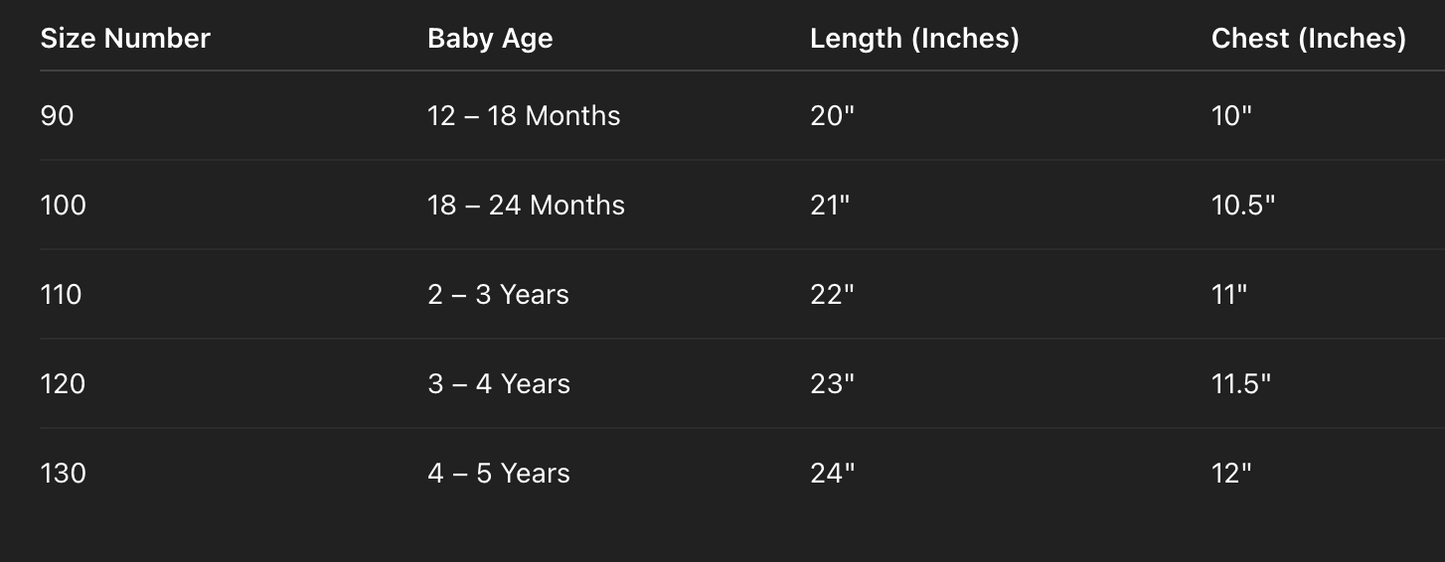This screenshot has width=1445, height=562.
Task: Click the Chest (Inches) column header
Action: (1308, 38)
